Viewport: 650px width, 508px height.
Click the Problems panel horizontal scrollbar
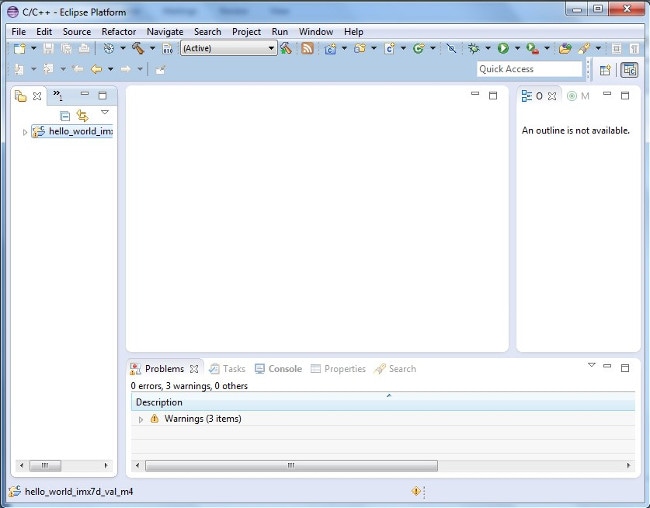pyautogui.click(x=291, y=465)
